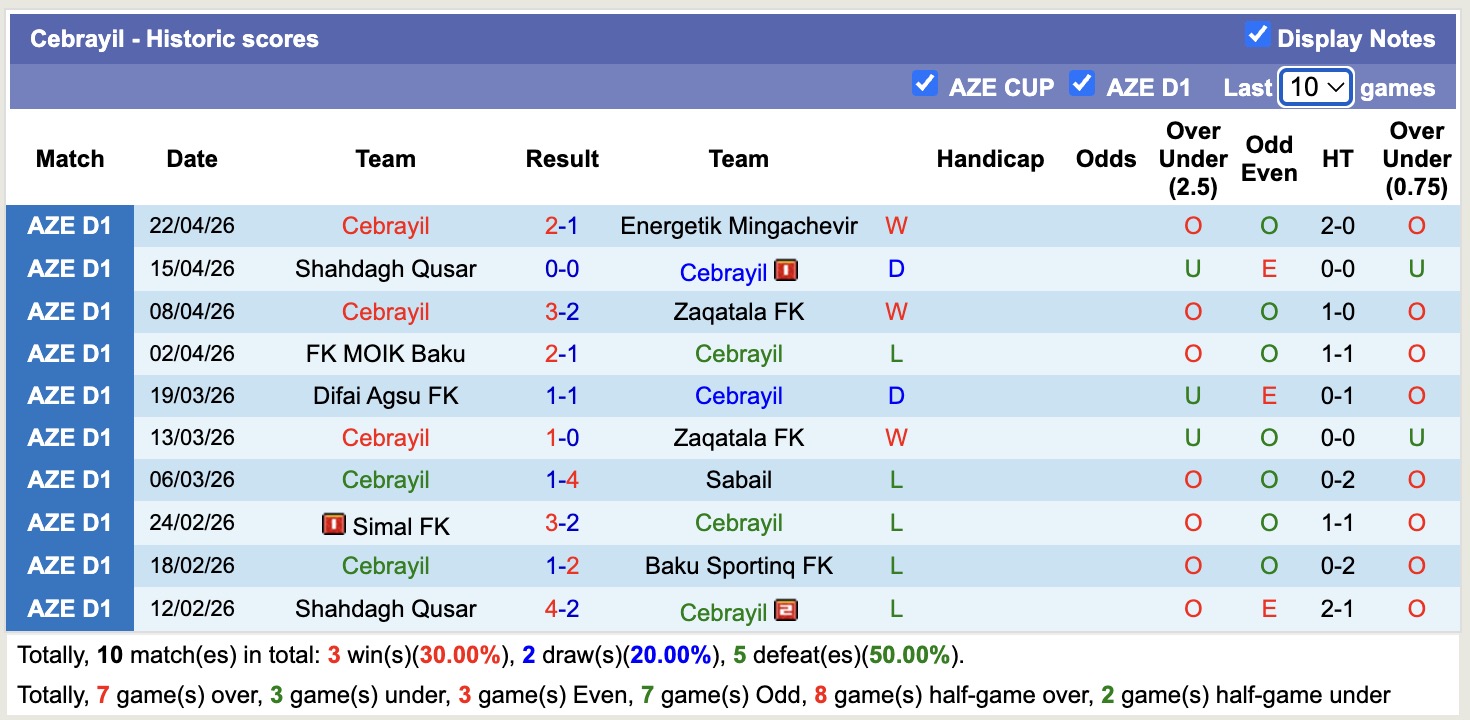
Task: Click the Odds column header
Action: tap(1105, 158)
